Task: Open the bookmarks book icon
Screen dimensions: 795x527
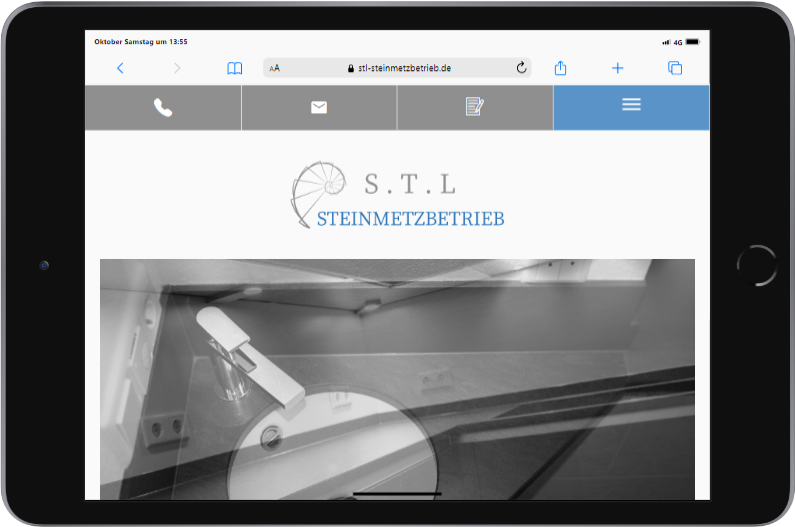Action: point(234,68)
